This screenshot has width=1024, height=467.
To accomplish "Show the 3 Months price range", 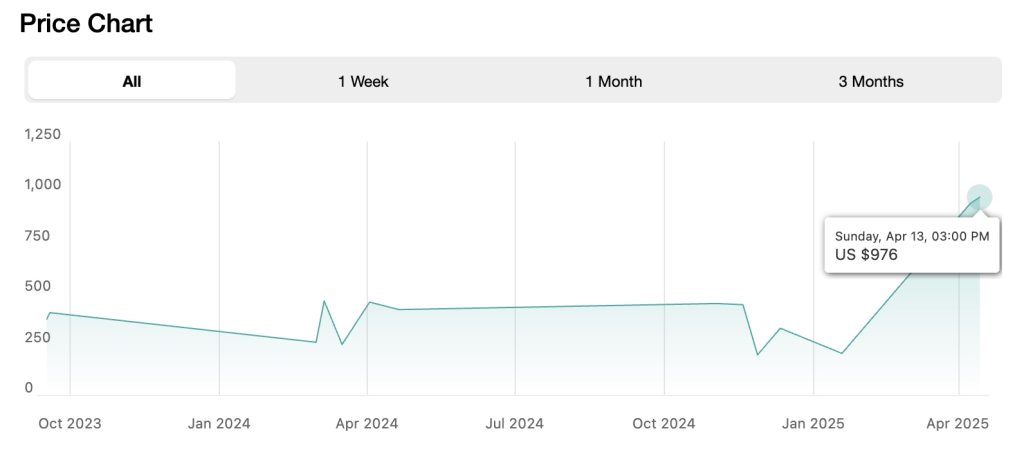I will click(x=870, y=81).
